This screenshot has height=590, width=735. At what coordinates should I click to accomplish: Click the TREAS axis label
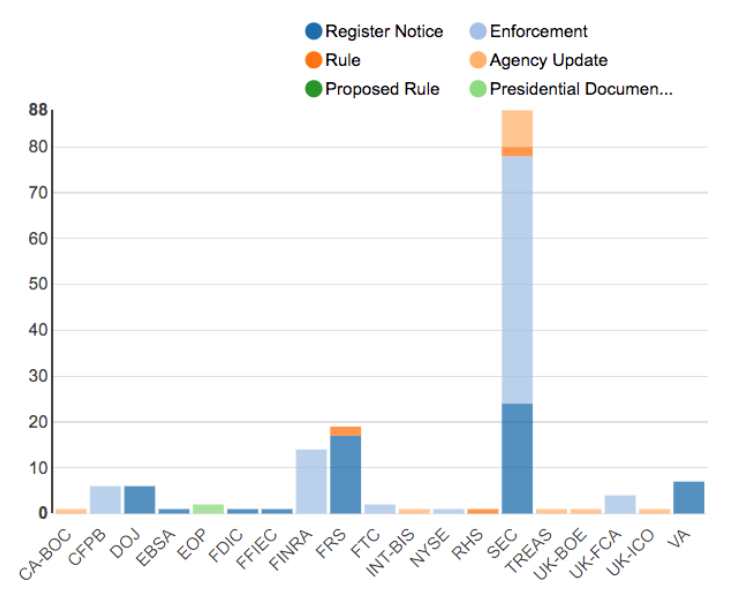529,550
